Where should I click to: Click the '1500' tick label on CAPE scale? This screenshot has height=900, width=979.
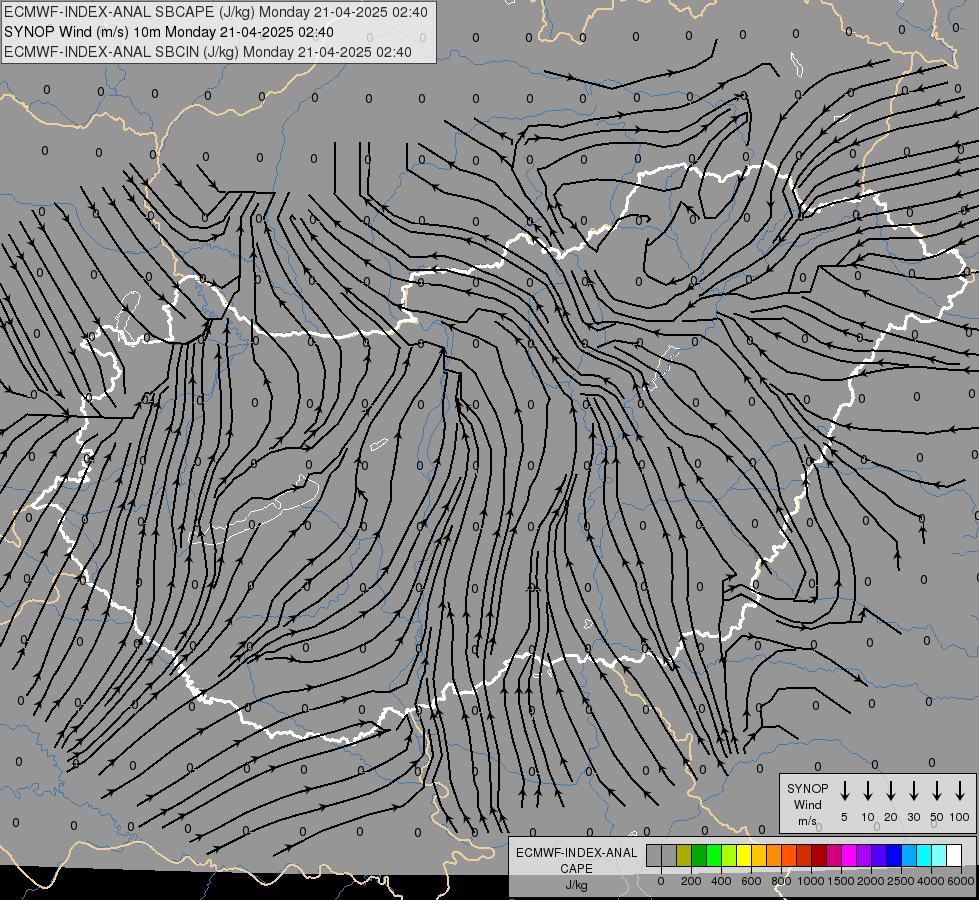(841, 881)
